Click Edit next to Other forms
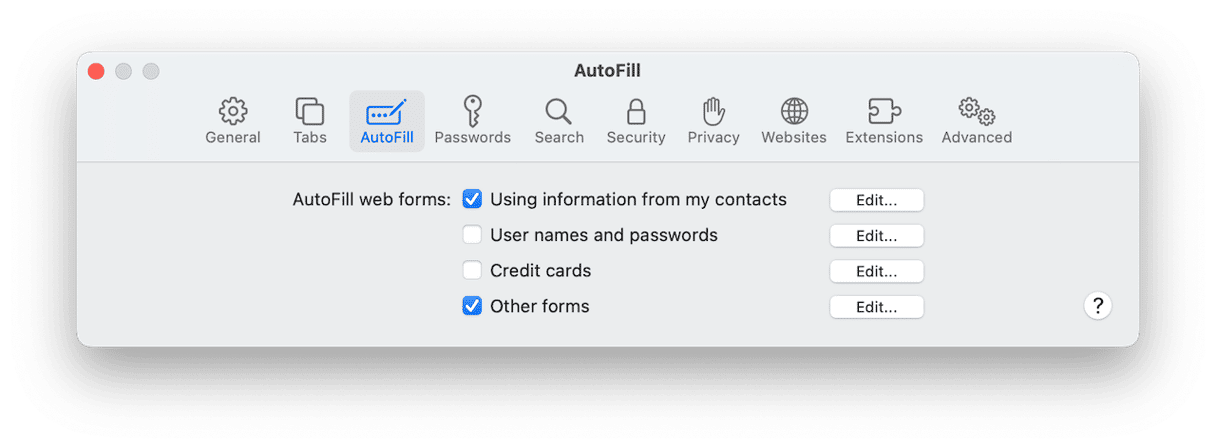The image size is (1216, 448). pyautogui.click(x=876, y=307)
